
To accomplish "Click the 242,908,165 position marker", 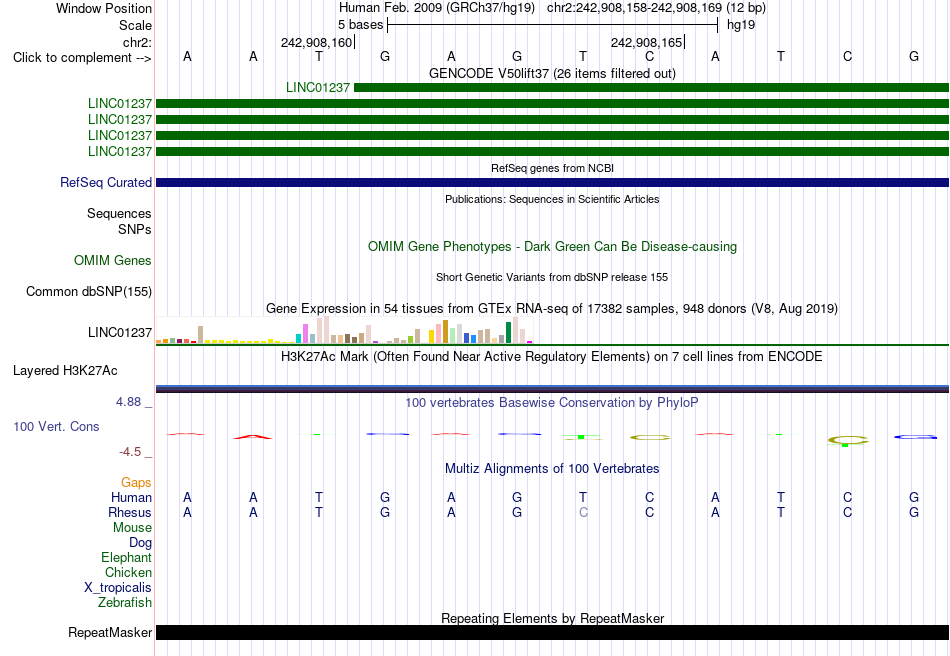I will pyautogui.click(x=646, y=42).
